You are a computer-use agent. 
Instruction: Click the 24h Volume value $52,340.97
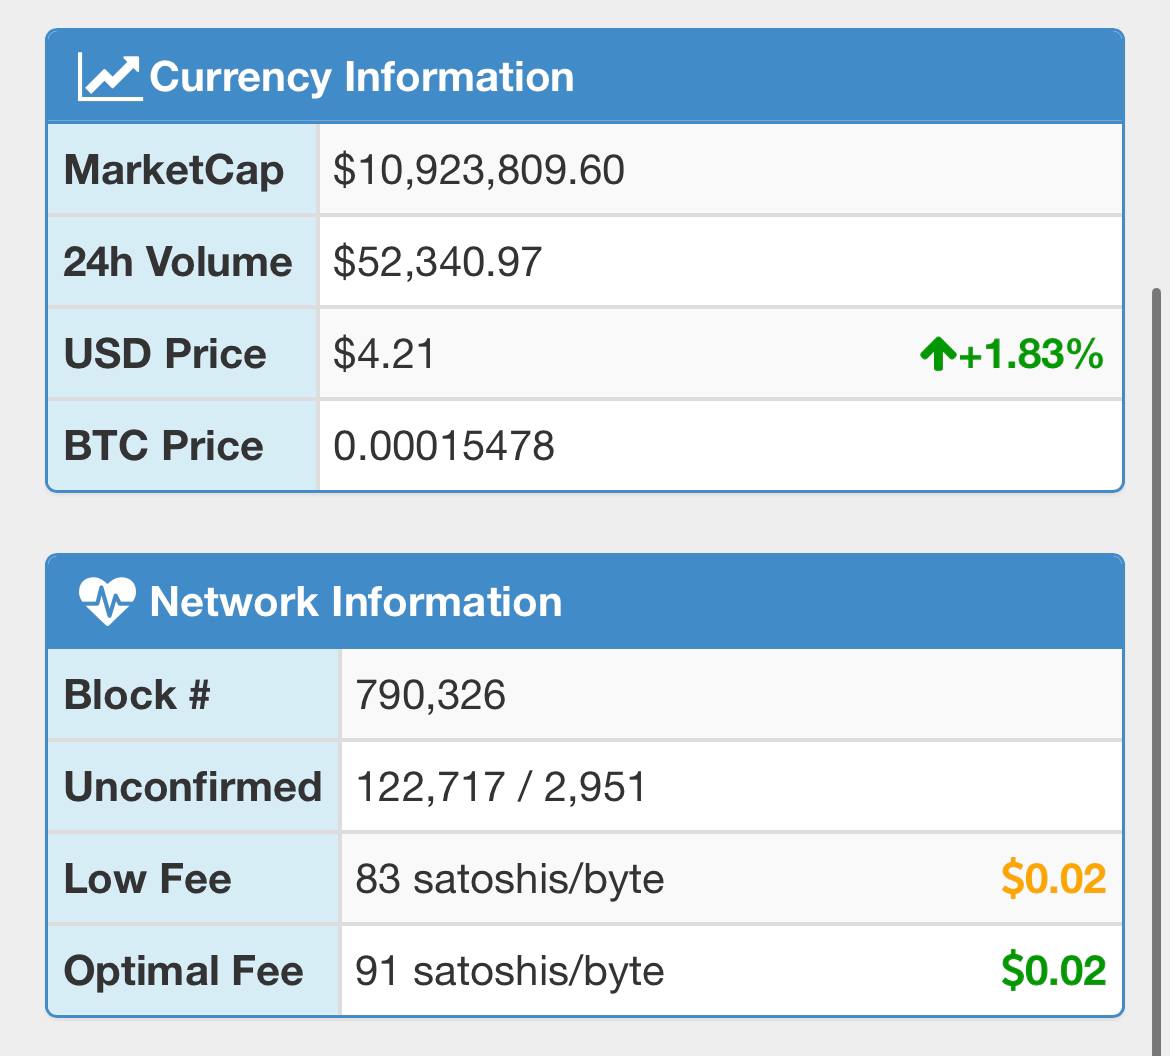point(437,262)
